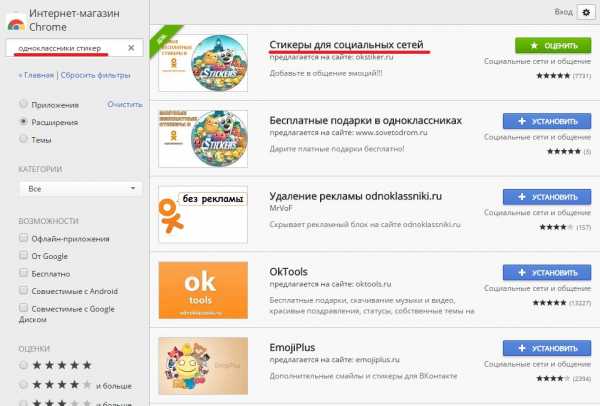
Task: Select the five-star rating filter
Action: (23, 365)
